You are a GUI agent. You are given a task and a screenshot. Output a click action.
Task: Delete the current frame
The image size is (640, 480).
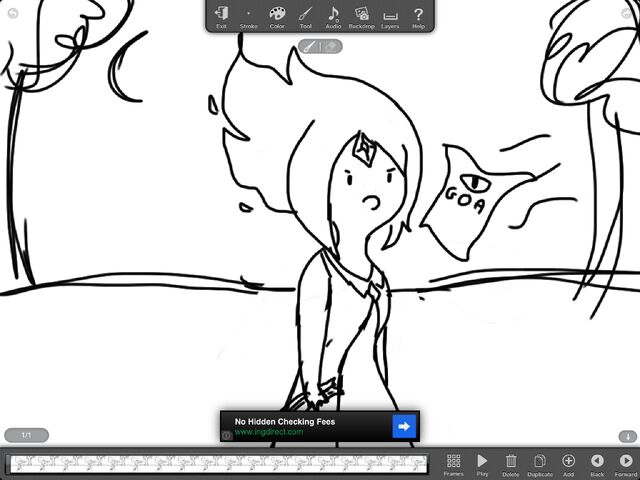click(511, 465)
